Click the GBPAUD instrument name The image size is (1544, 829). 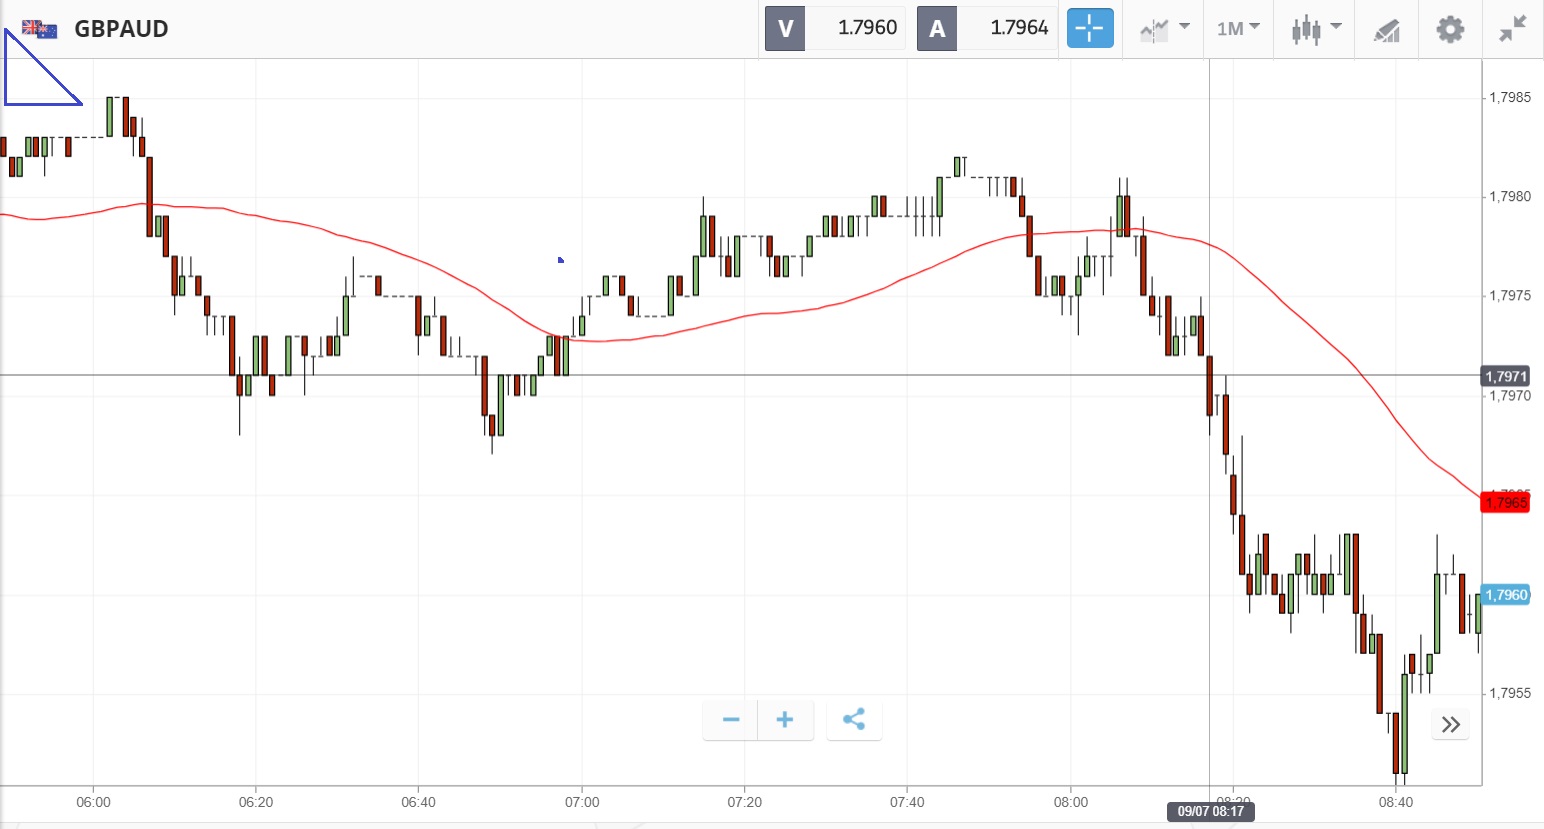(x=121, y=29)
